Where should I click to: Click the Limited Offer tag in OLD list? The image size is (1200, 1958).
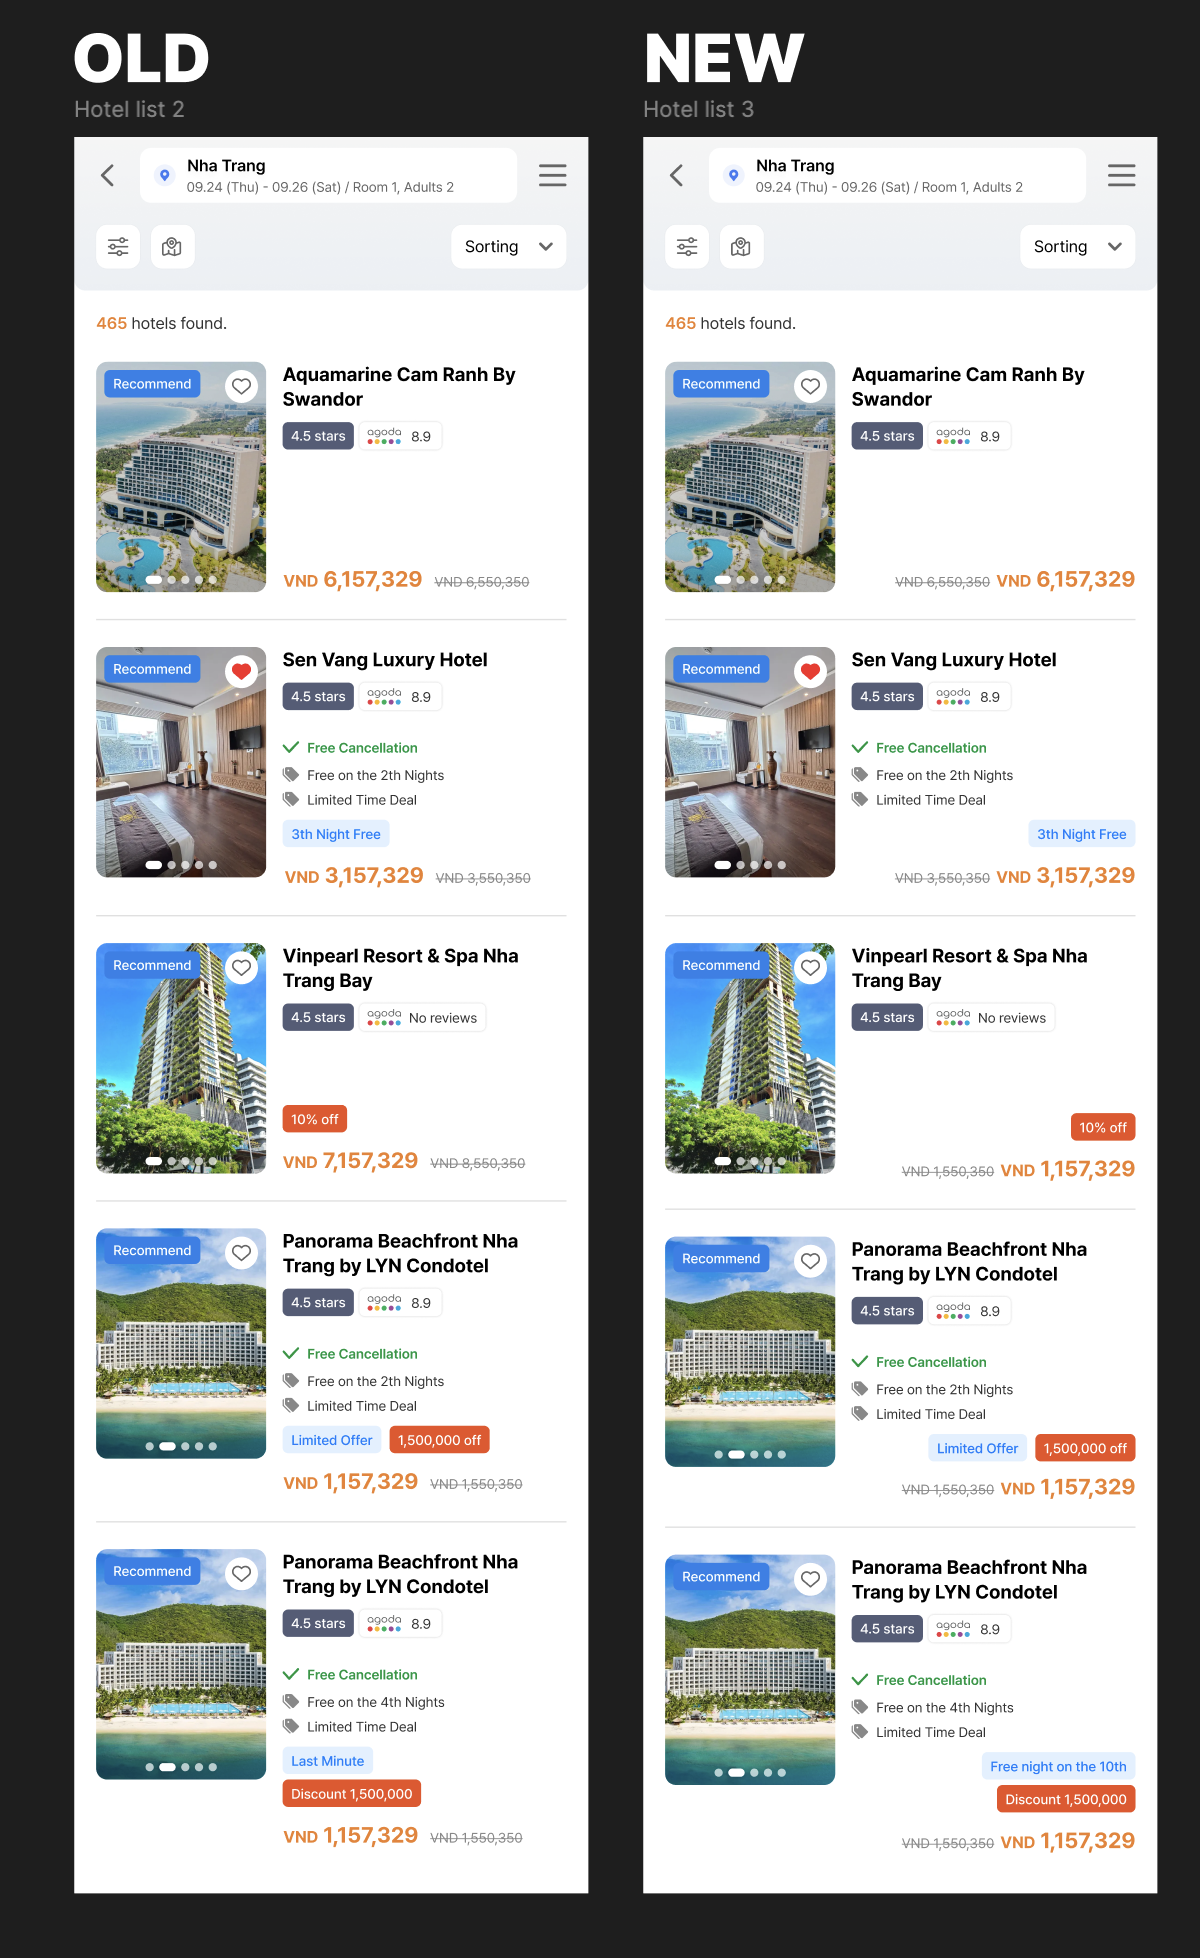click(x=332, y=1440)
